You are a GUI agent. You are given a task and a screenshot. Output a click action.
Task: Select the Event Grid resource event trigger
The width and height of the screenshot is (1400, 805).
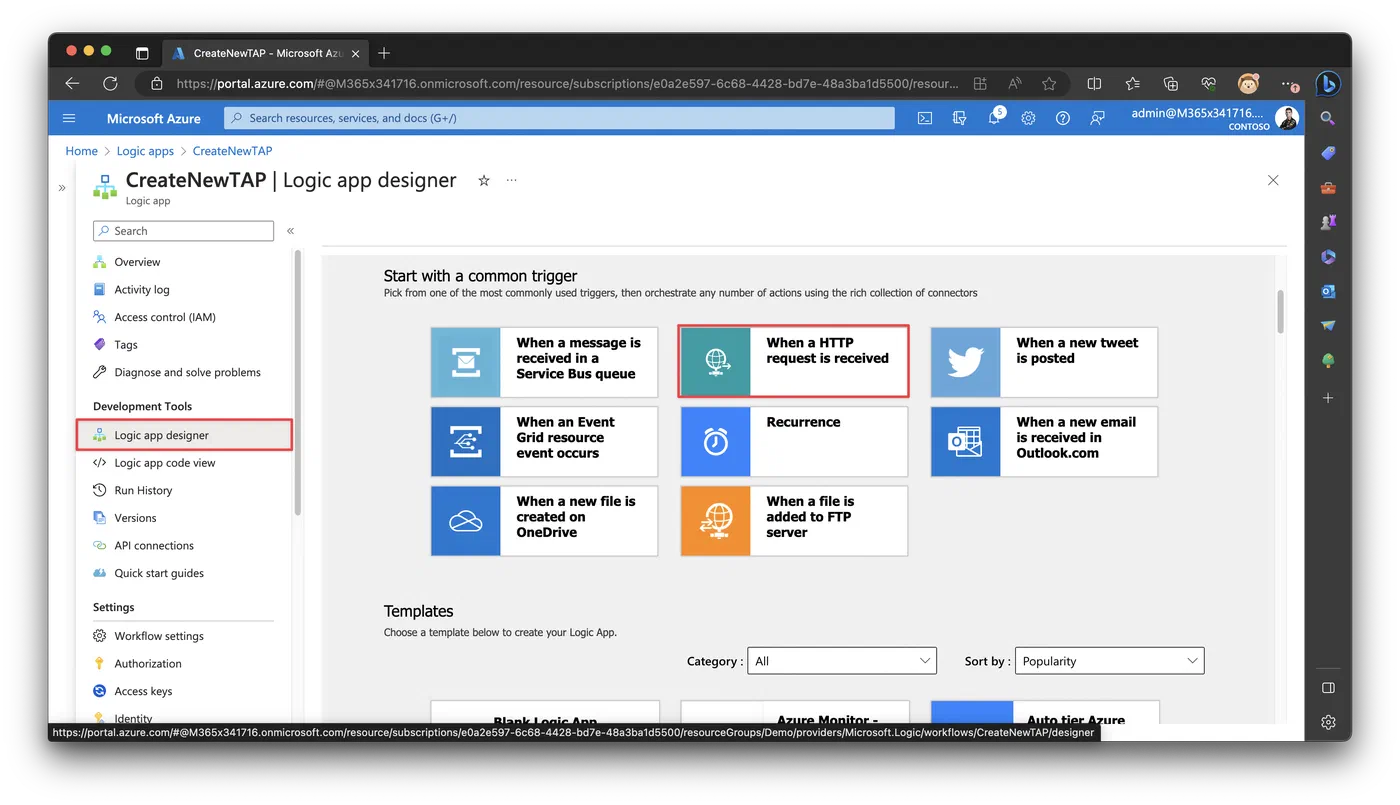pos(544,441)
